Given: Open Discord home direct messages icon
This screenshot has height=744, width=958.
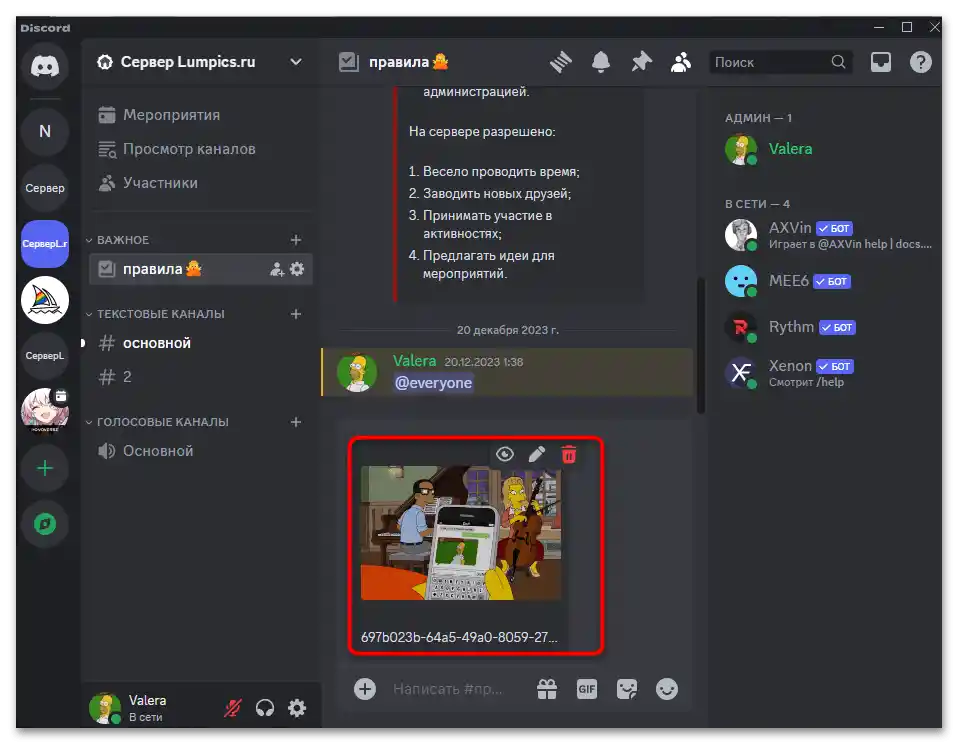Looking at the screenshot, I should point(45,65).
